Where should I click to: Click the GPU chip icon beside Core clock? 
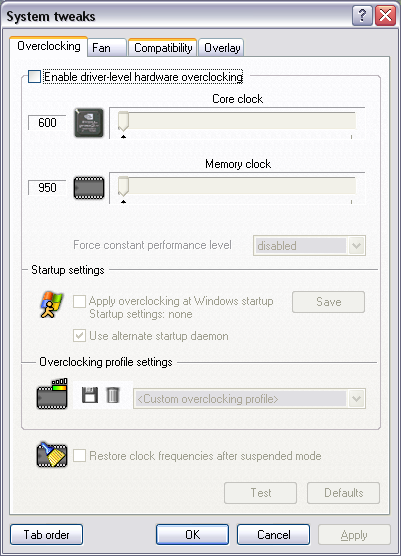click(x=89, y=123)
